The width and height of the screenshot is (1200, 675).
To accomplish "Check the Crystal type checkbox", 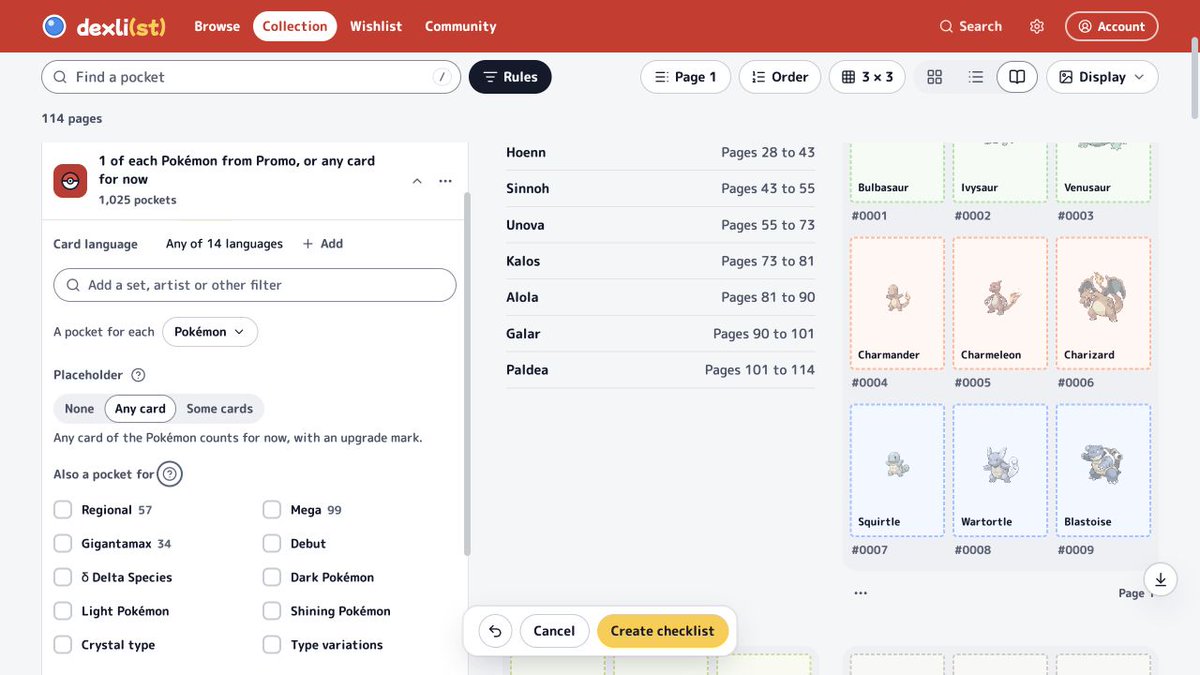I will tap(63, 645).
